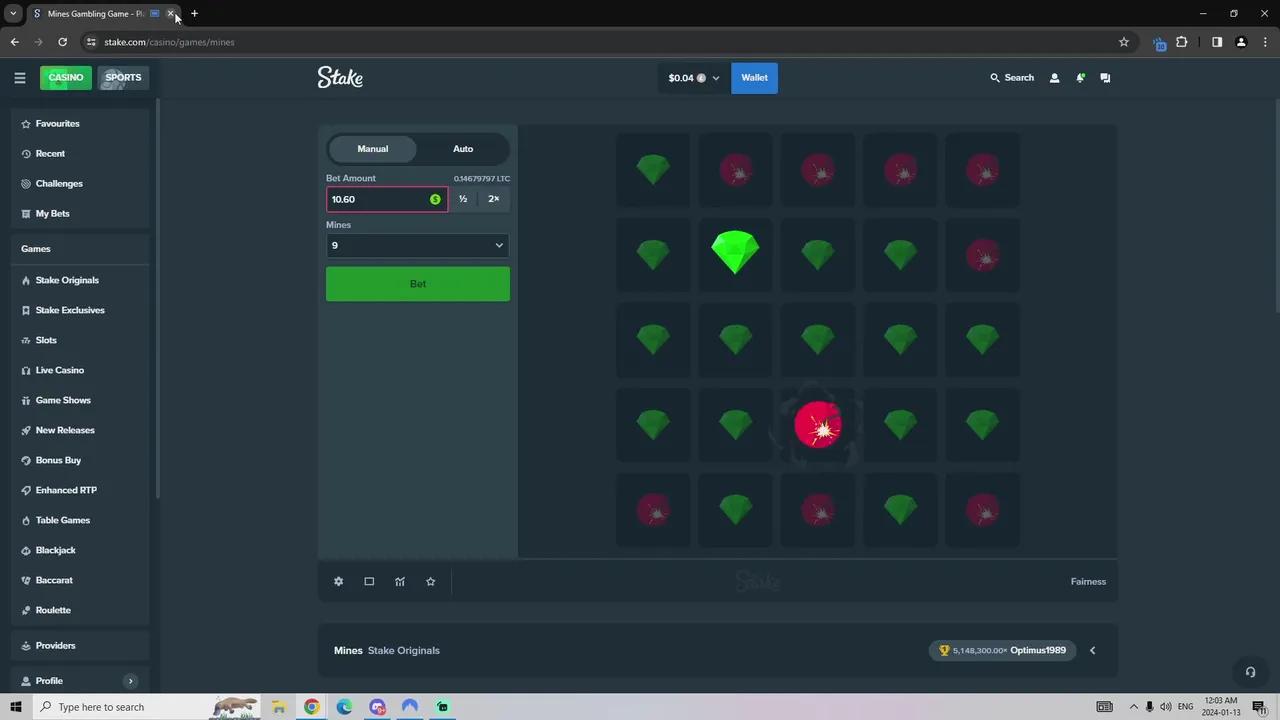
Task: Toggle theatre mode square icon
Action: (369, 581)
